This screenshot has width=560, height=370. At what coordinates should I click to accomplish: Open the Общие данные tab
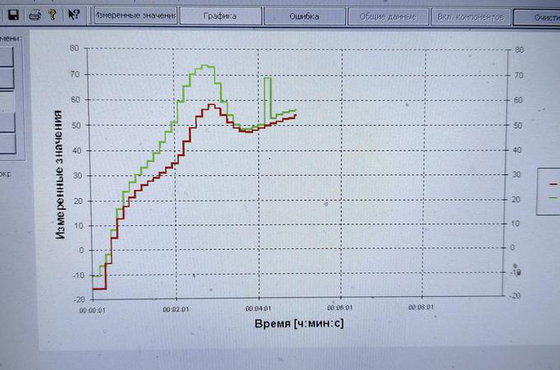(388, 17)
